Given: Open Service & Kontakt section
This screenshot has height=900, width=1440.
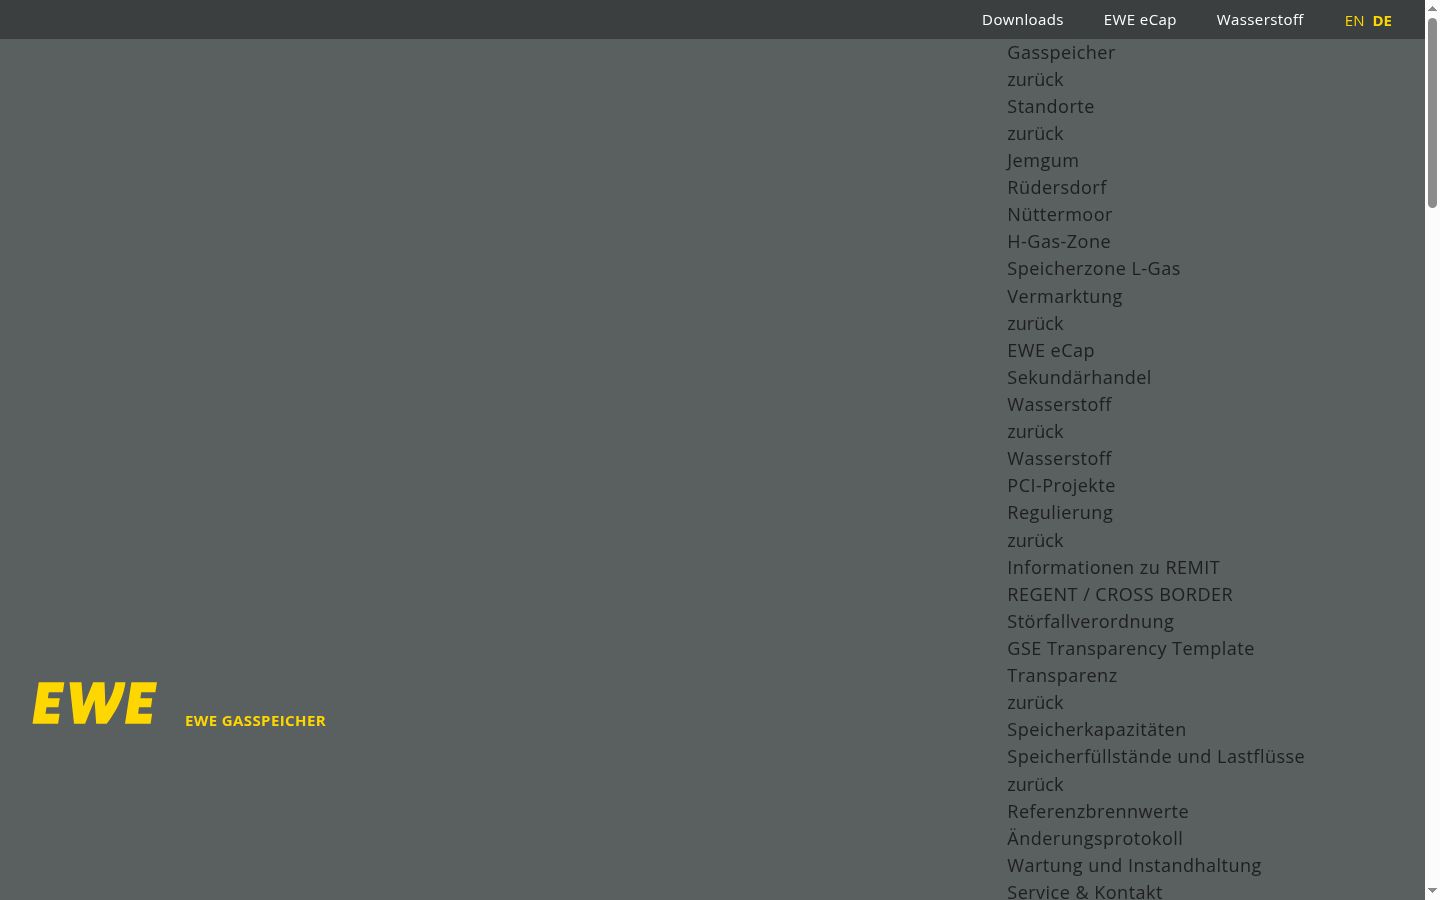Looking at the screenshot, I should click(x=1084, y=892).
